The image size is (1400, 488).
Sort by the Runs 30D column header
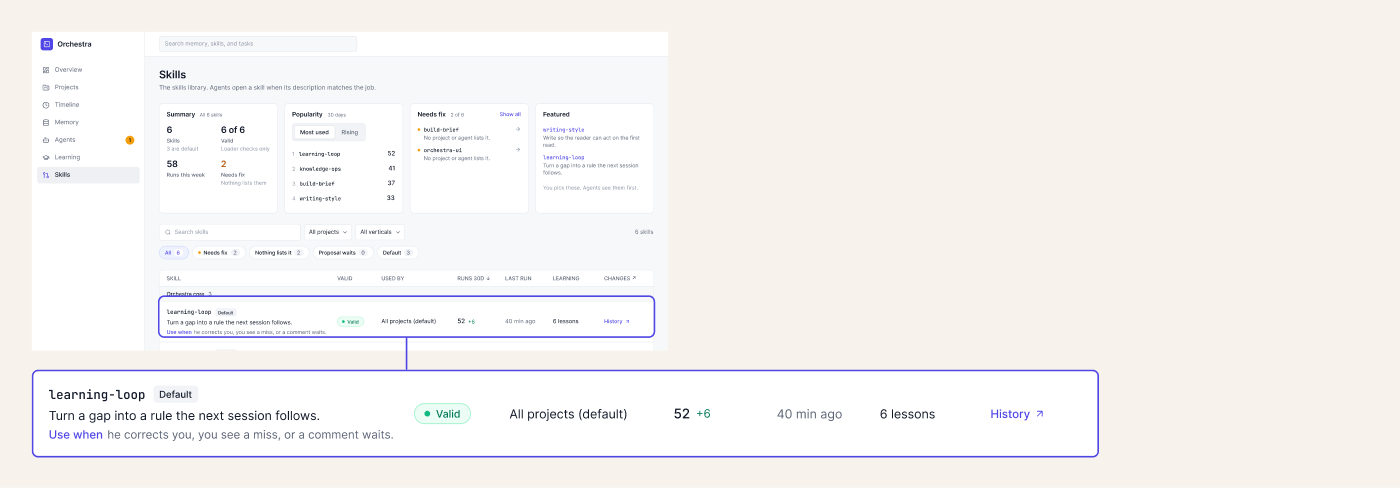473,278
